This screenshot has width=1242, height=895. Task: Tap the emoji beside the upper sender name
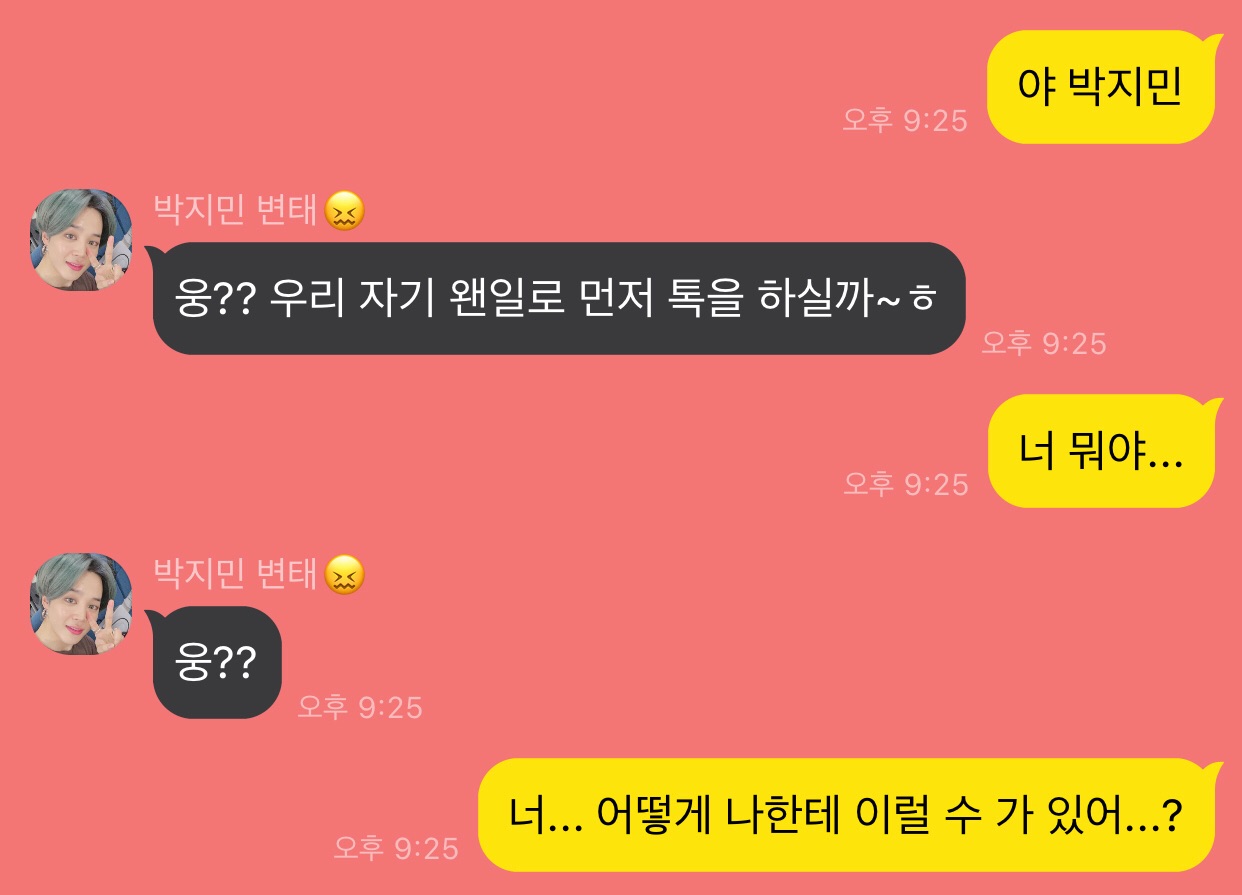pyautogui.click(x=345, y=211)
